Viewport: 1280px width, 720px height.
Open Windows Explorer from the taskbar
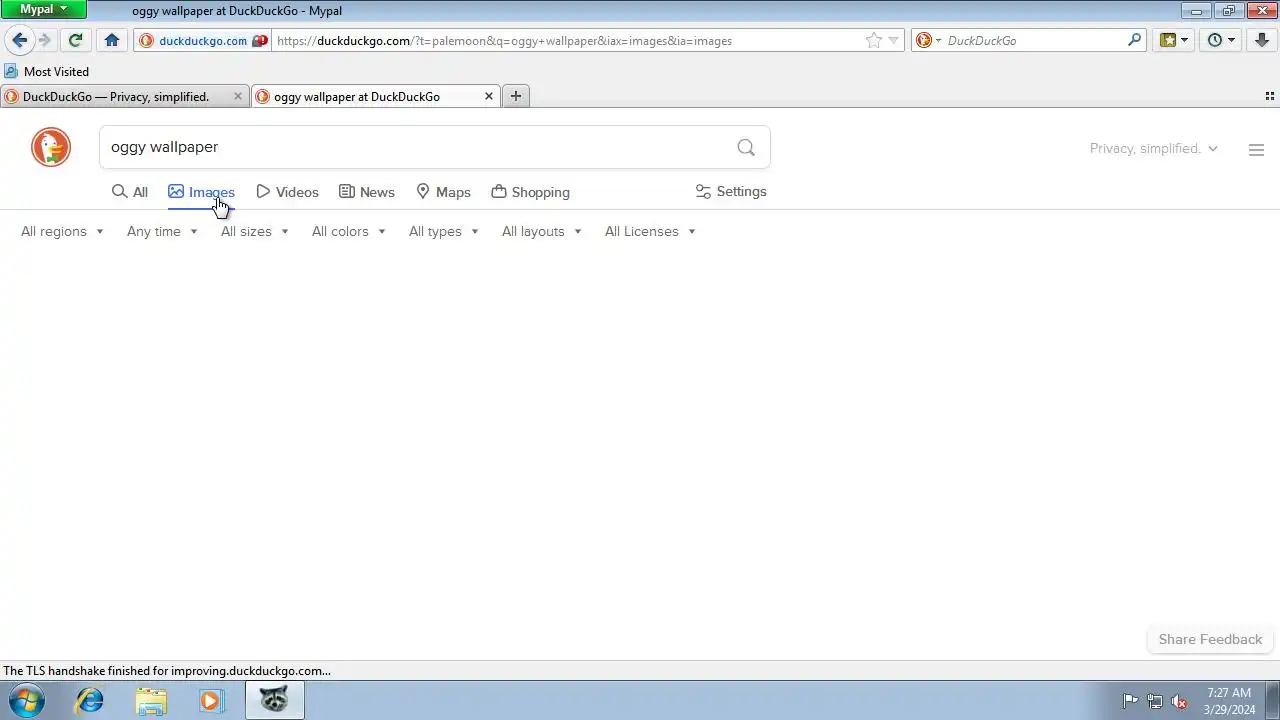151,700
